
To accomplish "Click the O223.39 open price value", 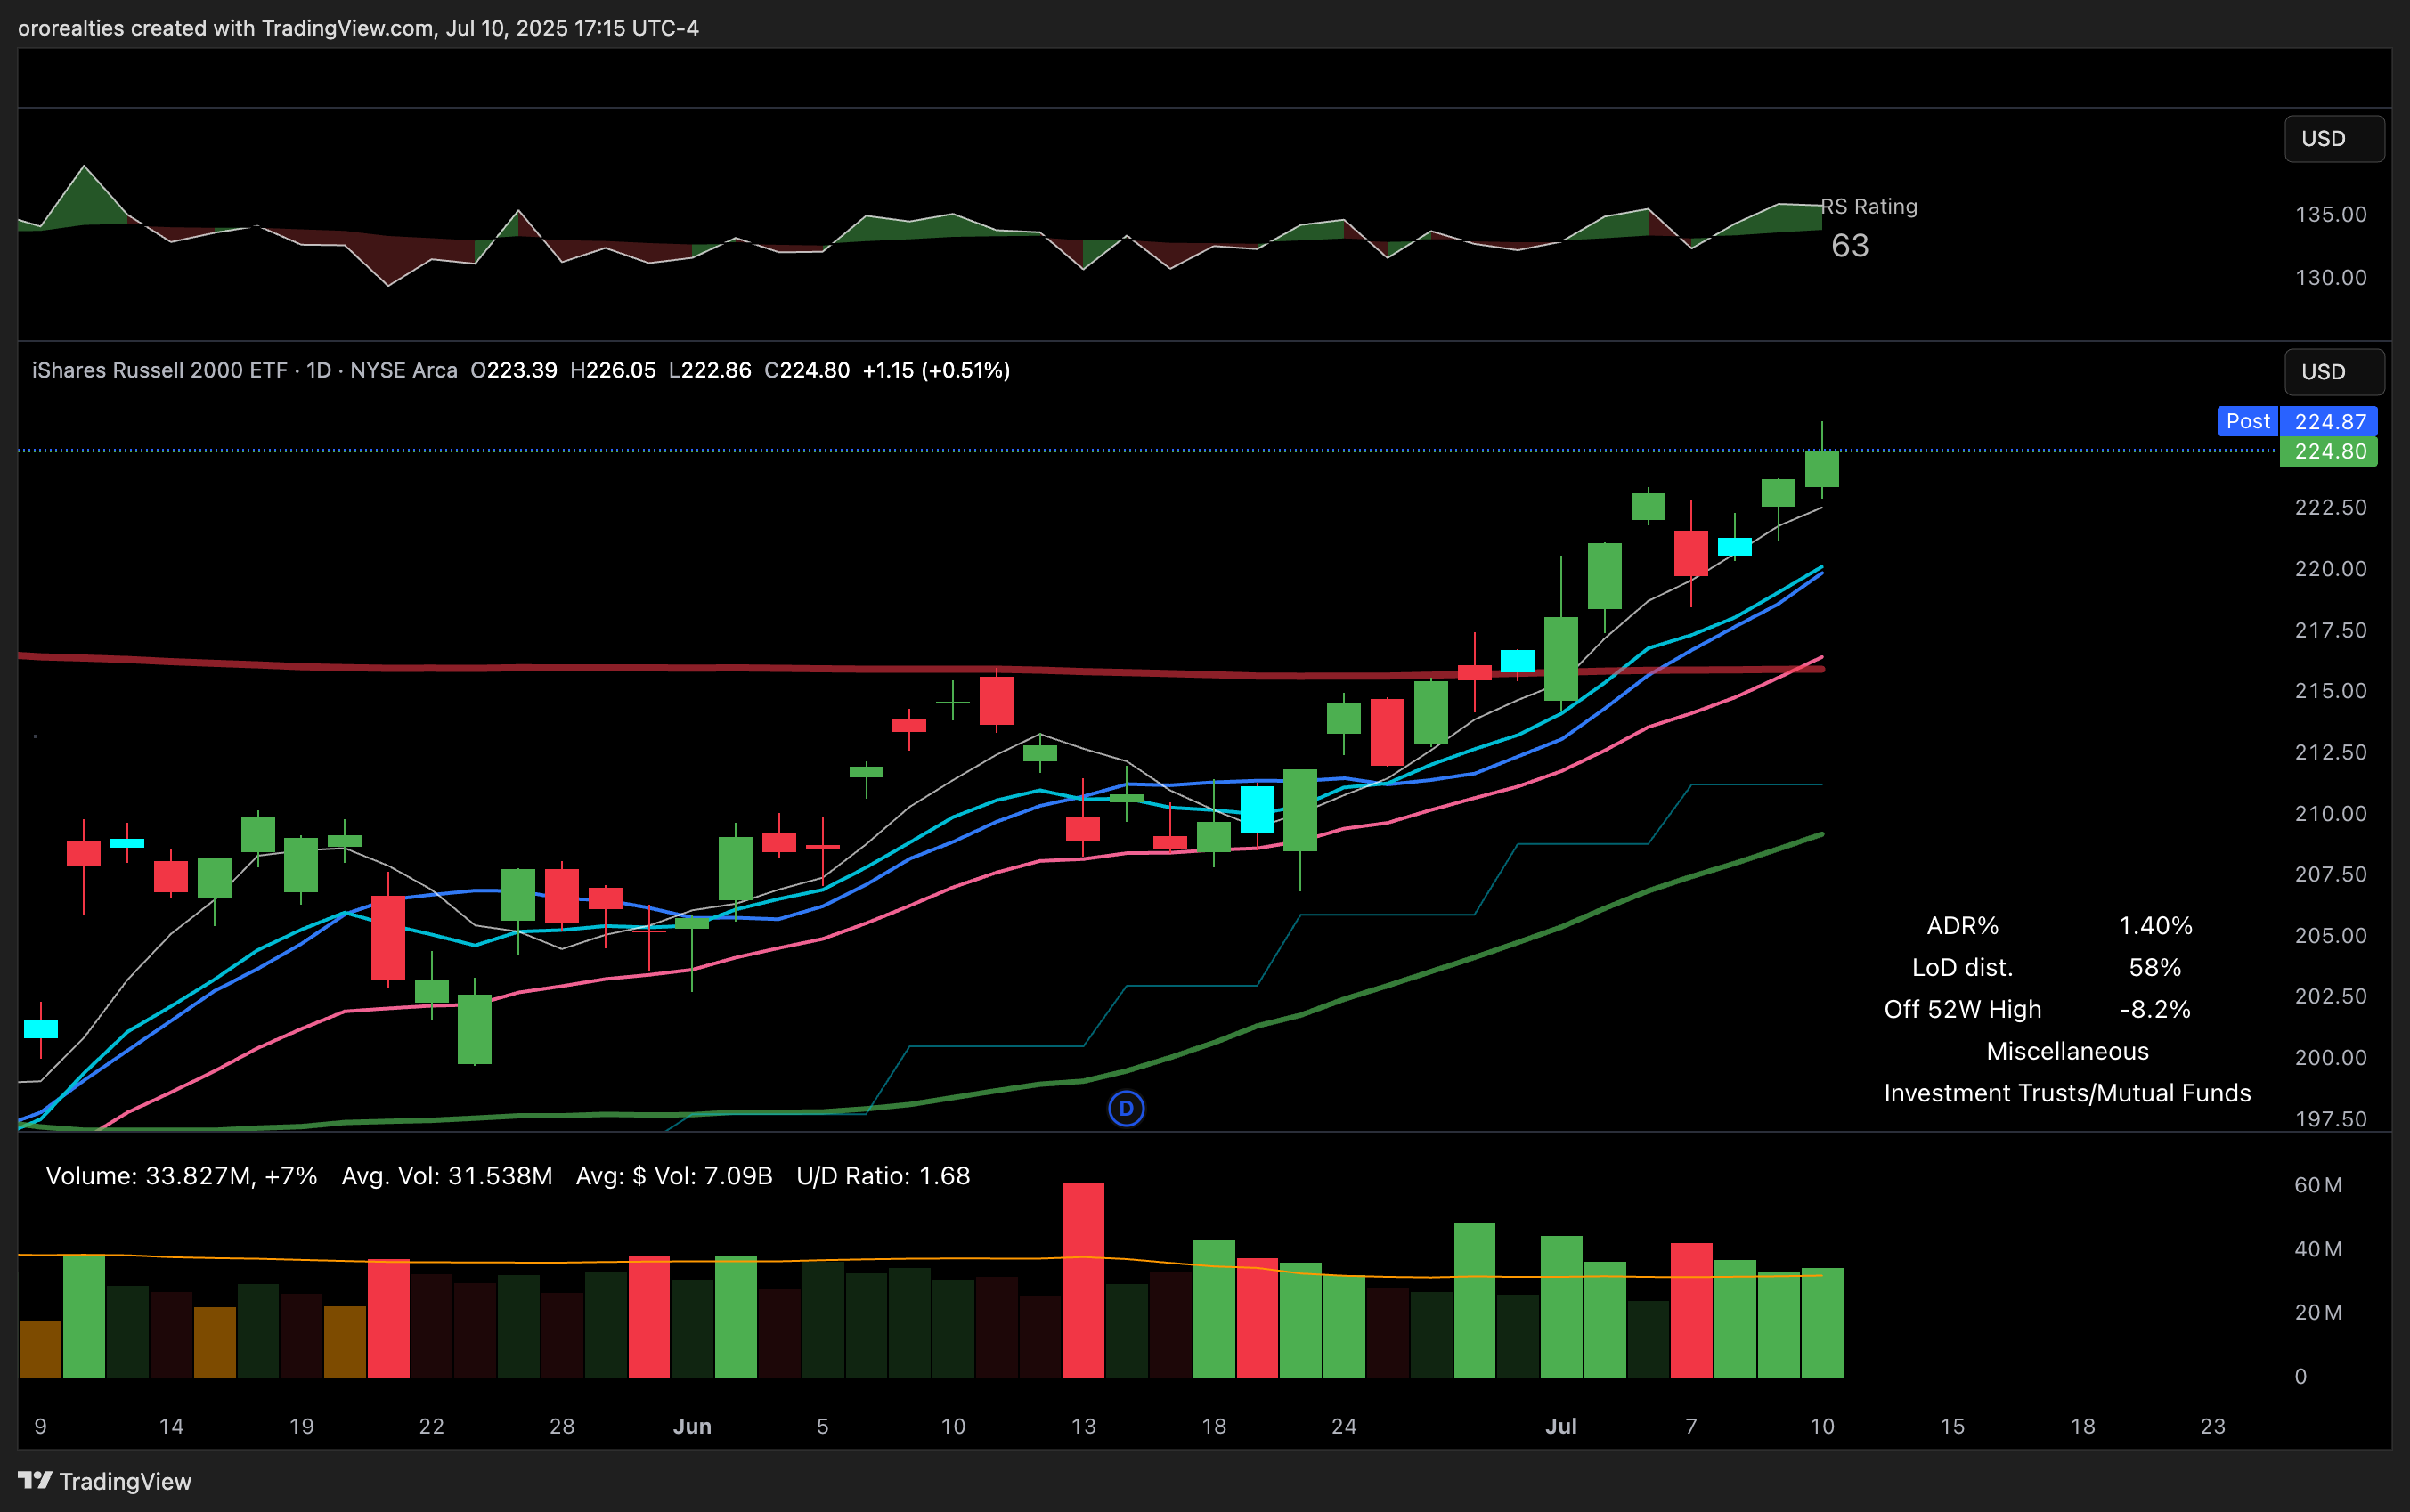I will pos(513,370).
